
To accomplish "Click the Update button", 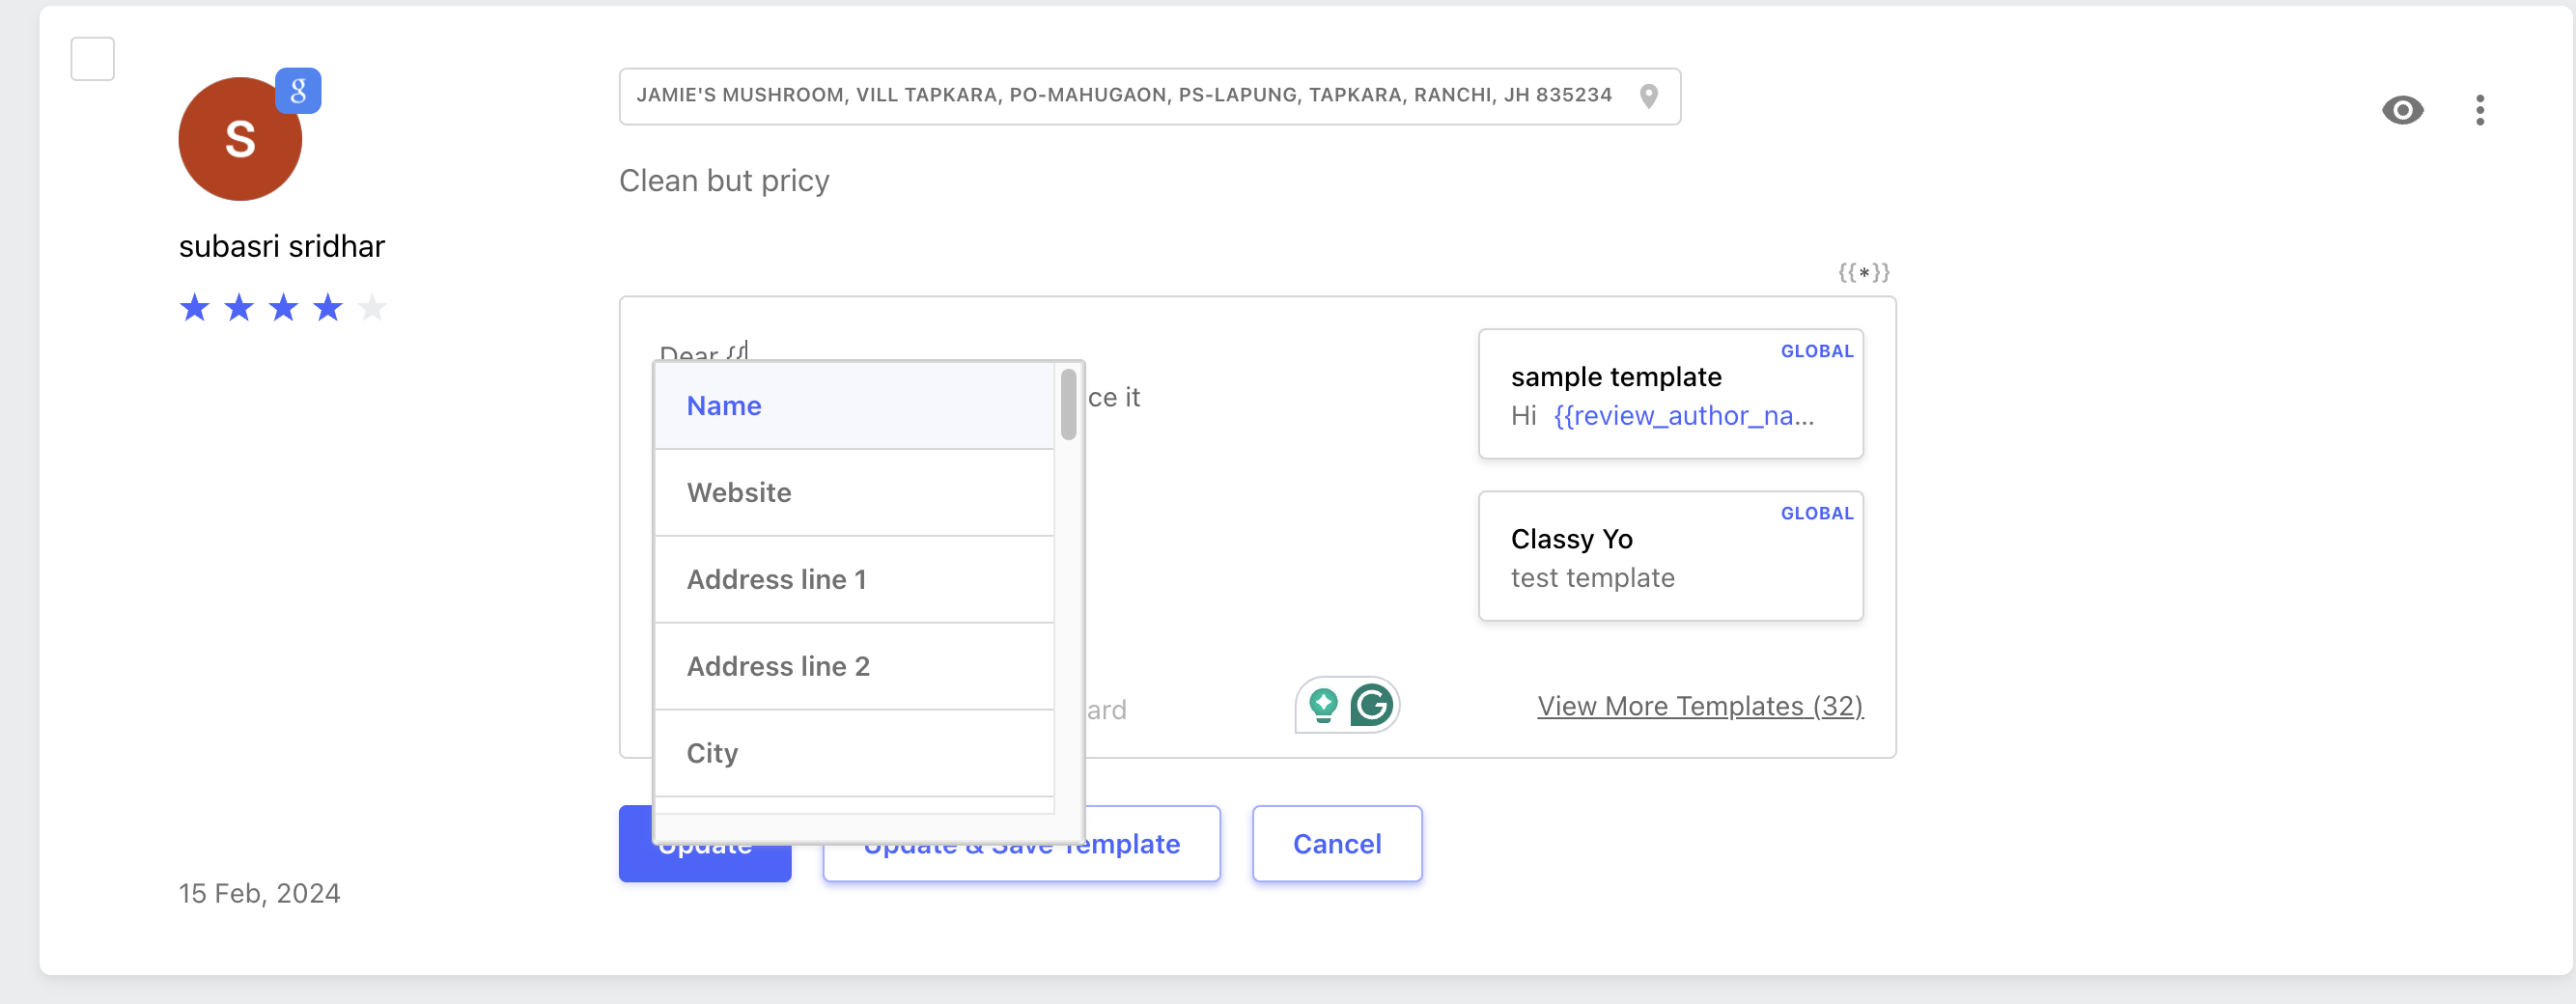I will (705, 844).
